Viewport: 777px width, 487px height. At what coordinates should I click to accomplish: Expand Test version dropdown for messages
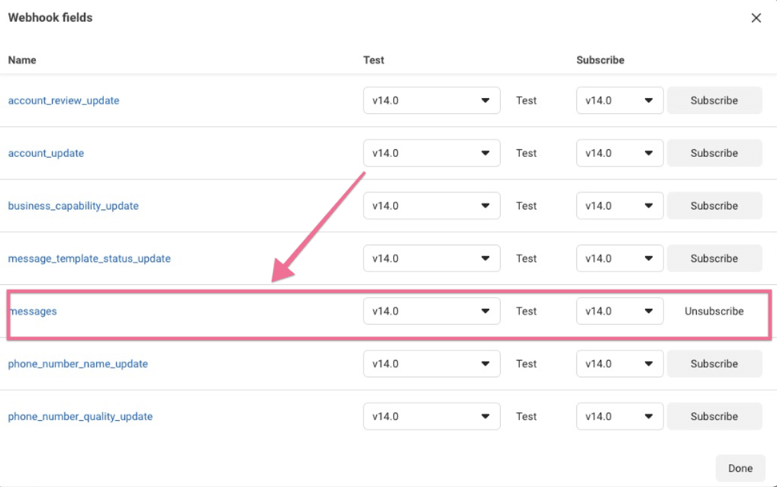coord(432,311)
